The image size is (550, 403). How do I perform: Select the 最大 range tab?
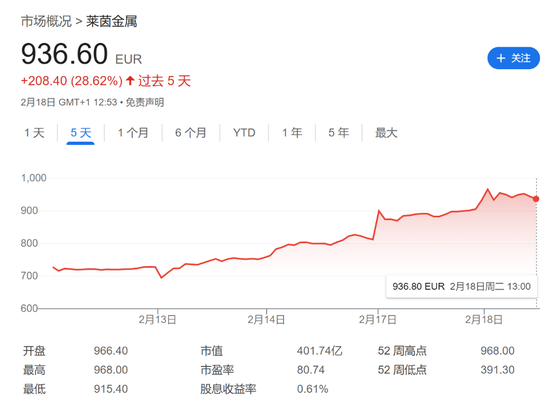coord(386,133)
